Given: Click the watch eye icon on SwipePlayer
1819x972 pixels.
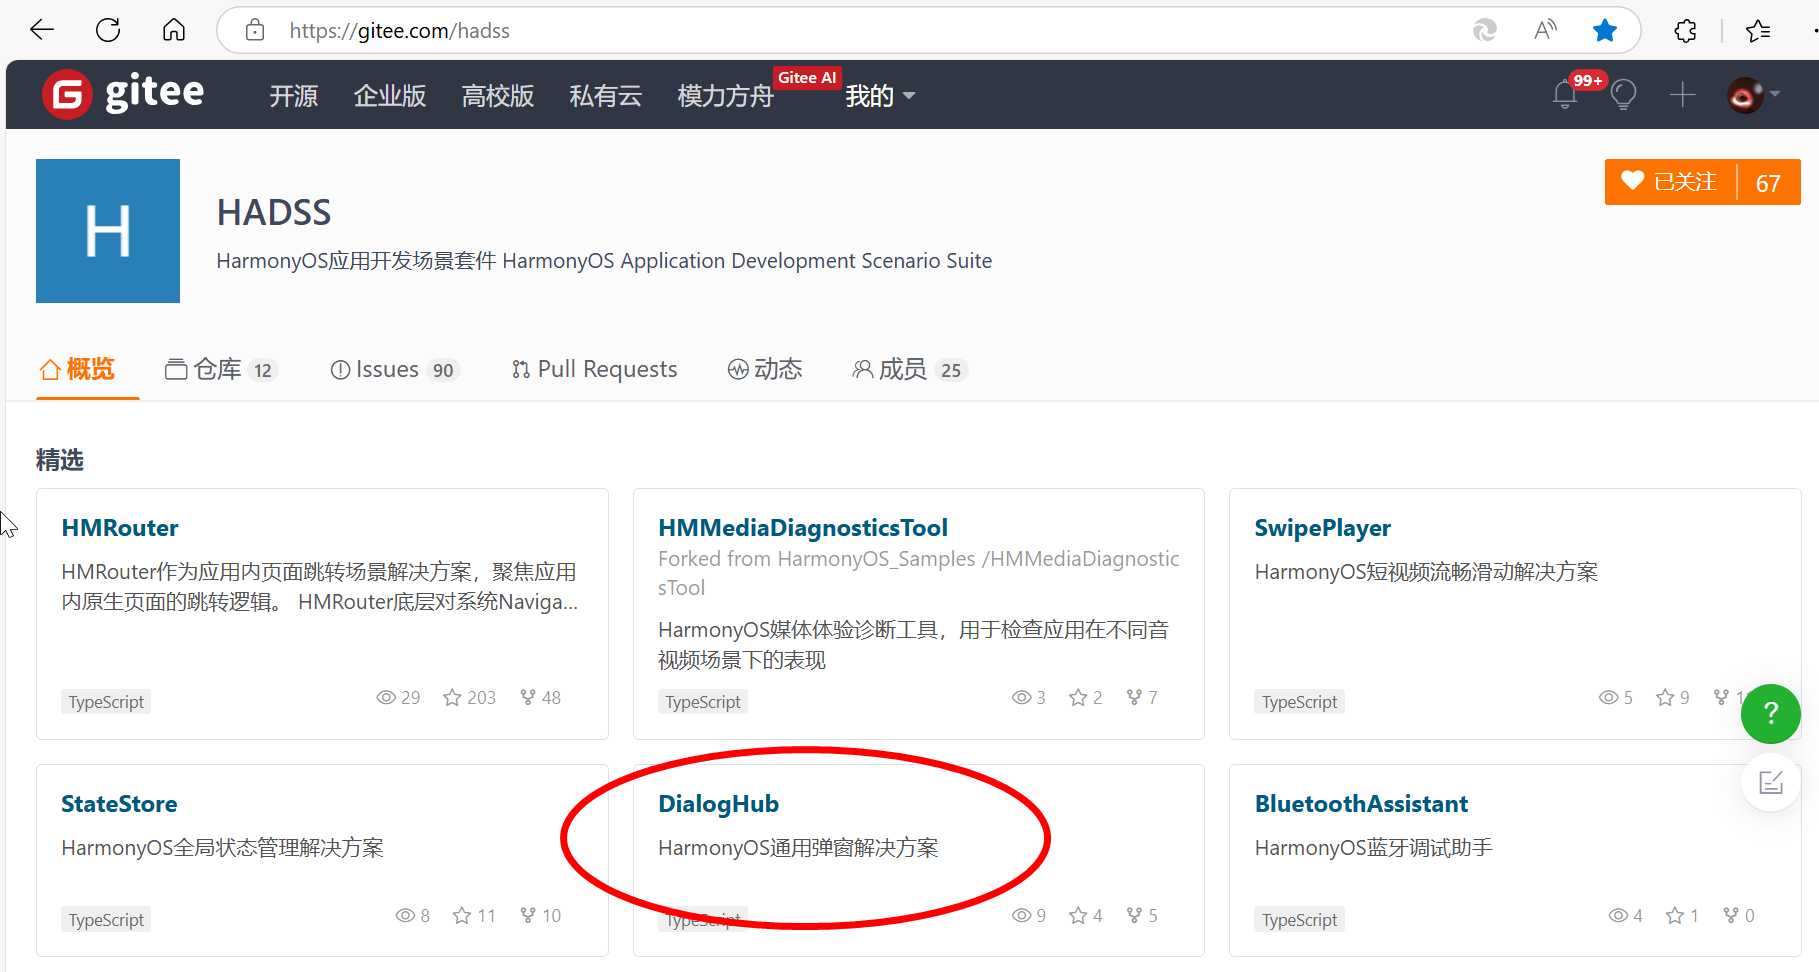Looking at the screenshot, I should pyautogui.click(x=1608, y=697).
